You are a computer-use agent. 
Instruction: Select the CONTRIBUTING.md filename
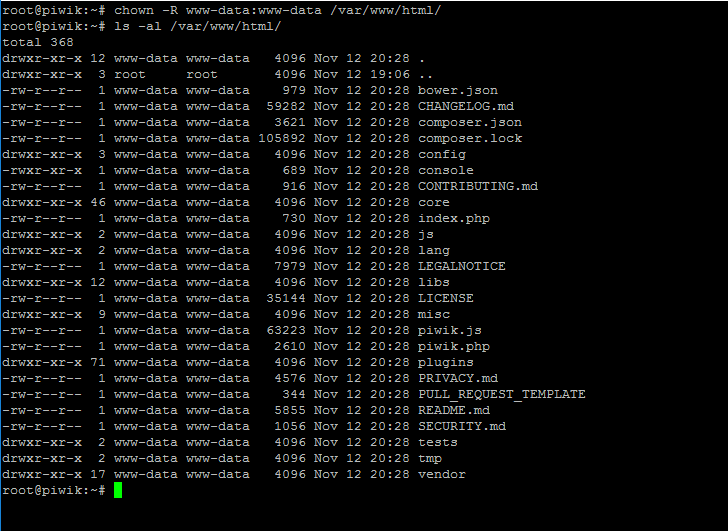pyautogui.click(x=478, y=186)
